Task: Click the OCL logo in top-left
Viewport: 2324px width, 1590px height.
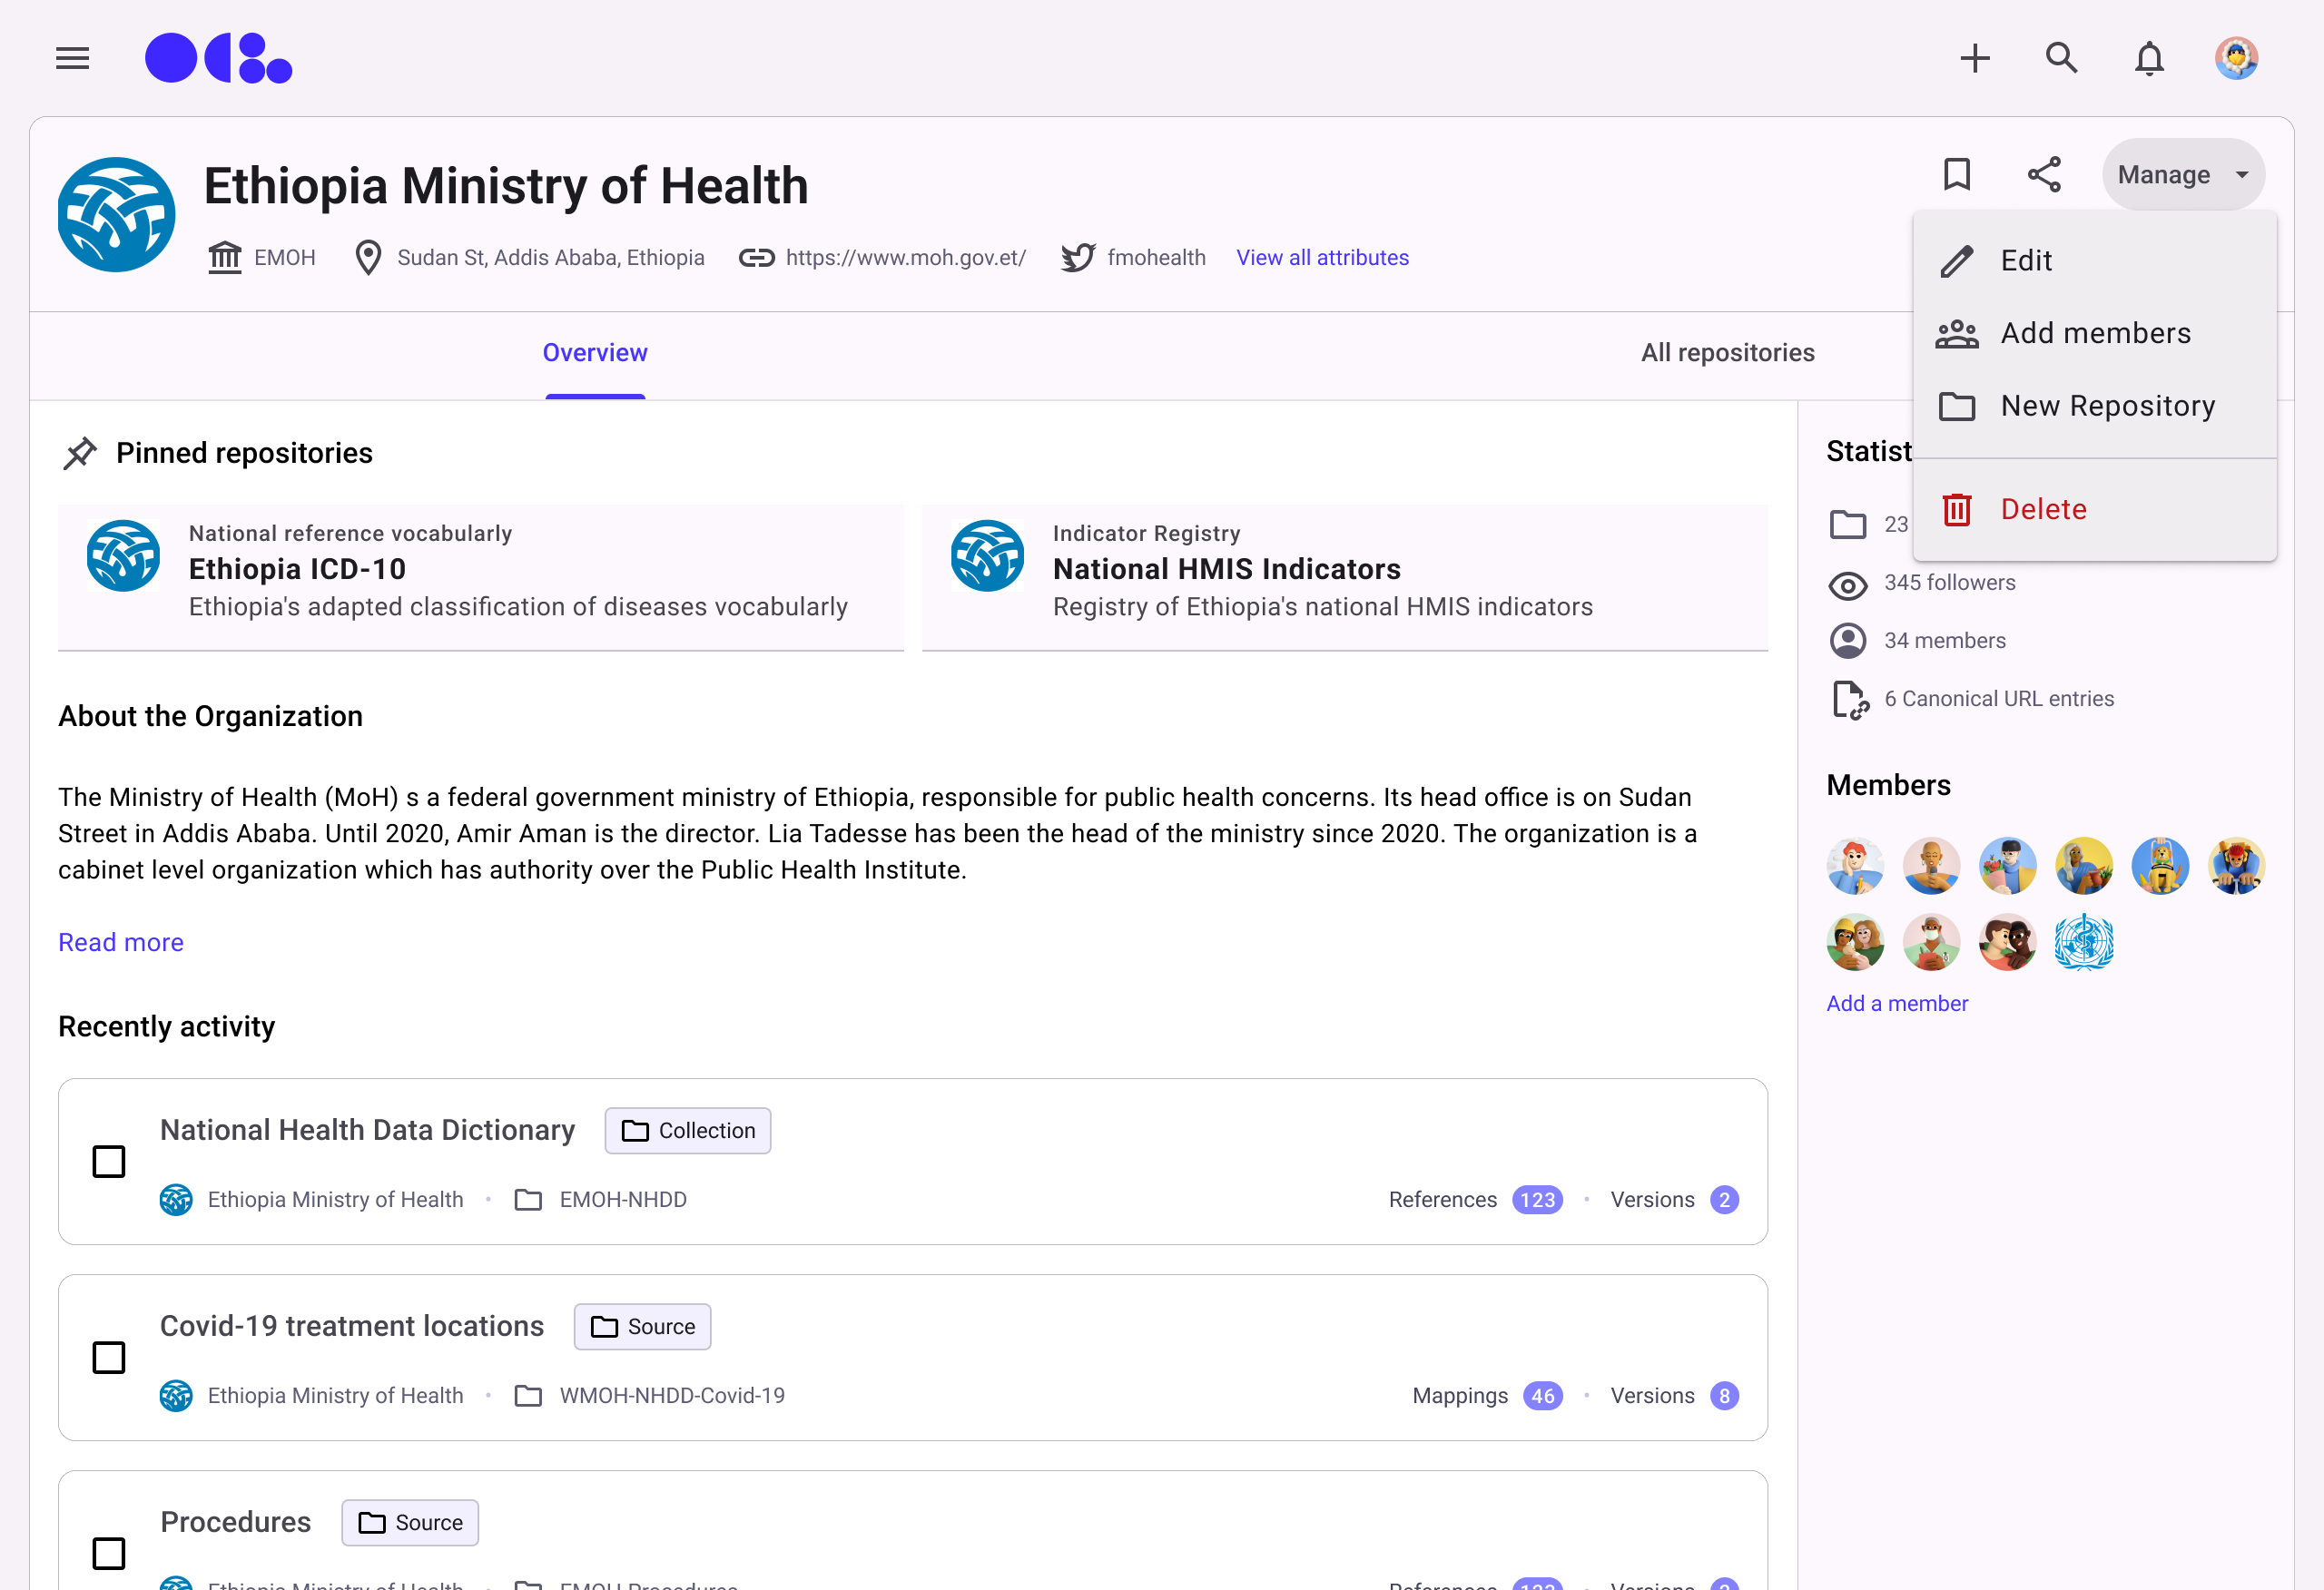Action: coord(218,58)
